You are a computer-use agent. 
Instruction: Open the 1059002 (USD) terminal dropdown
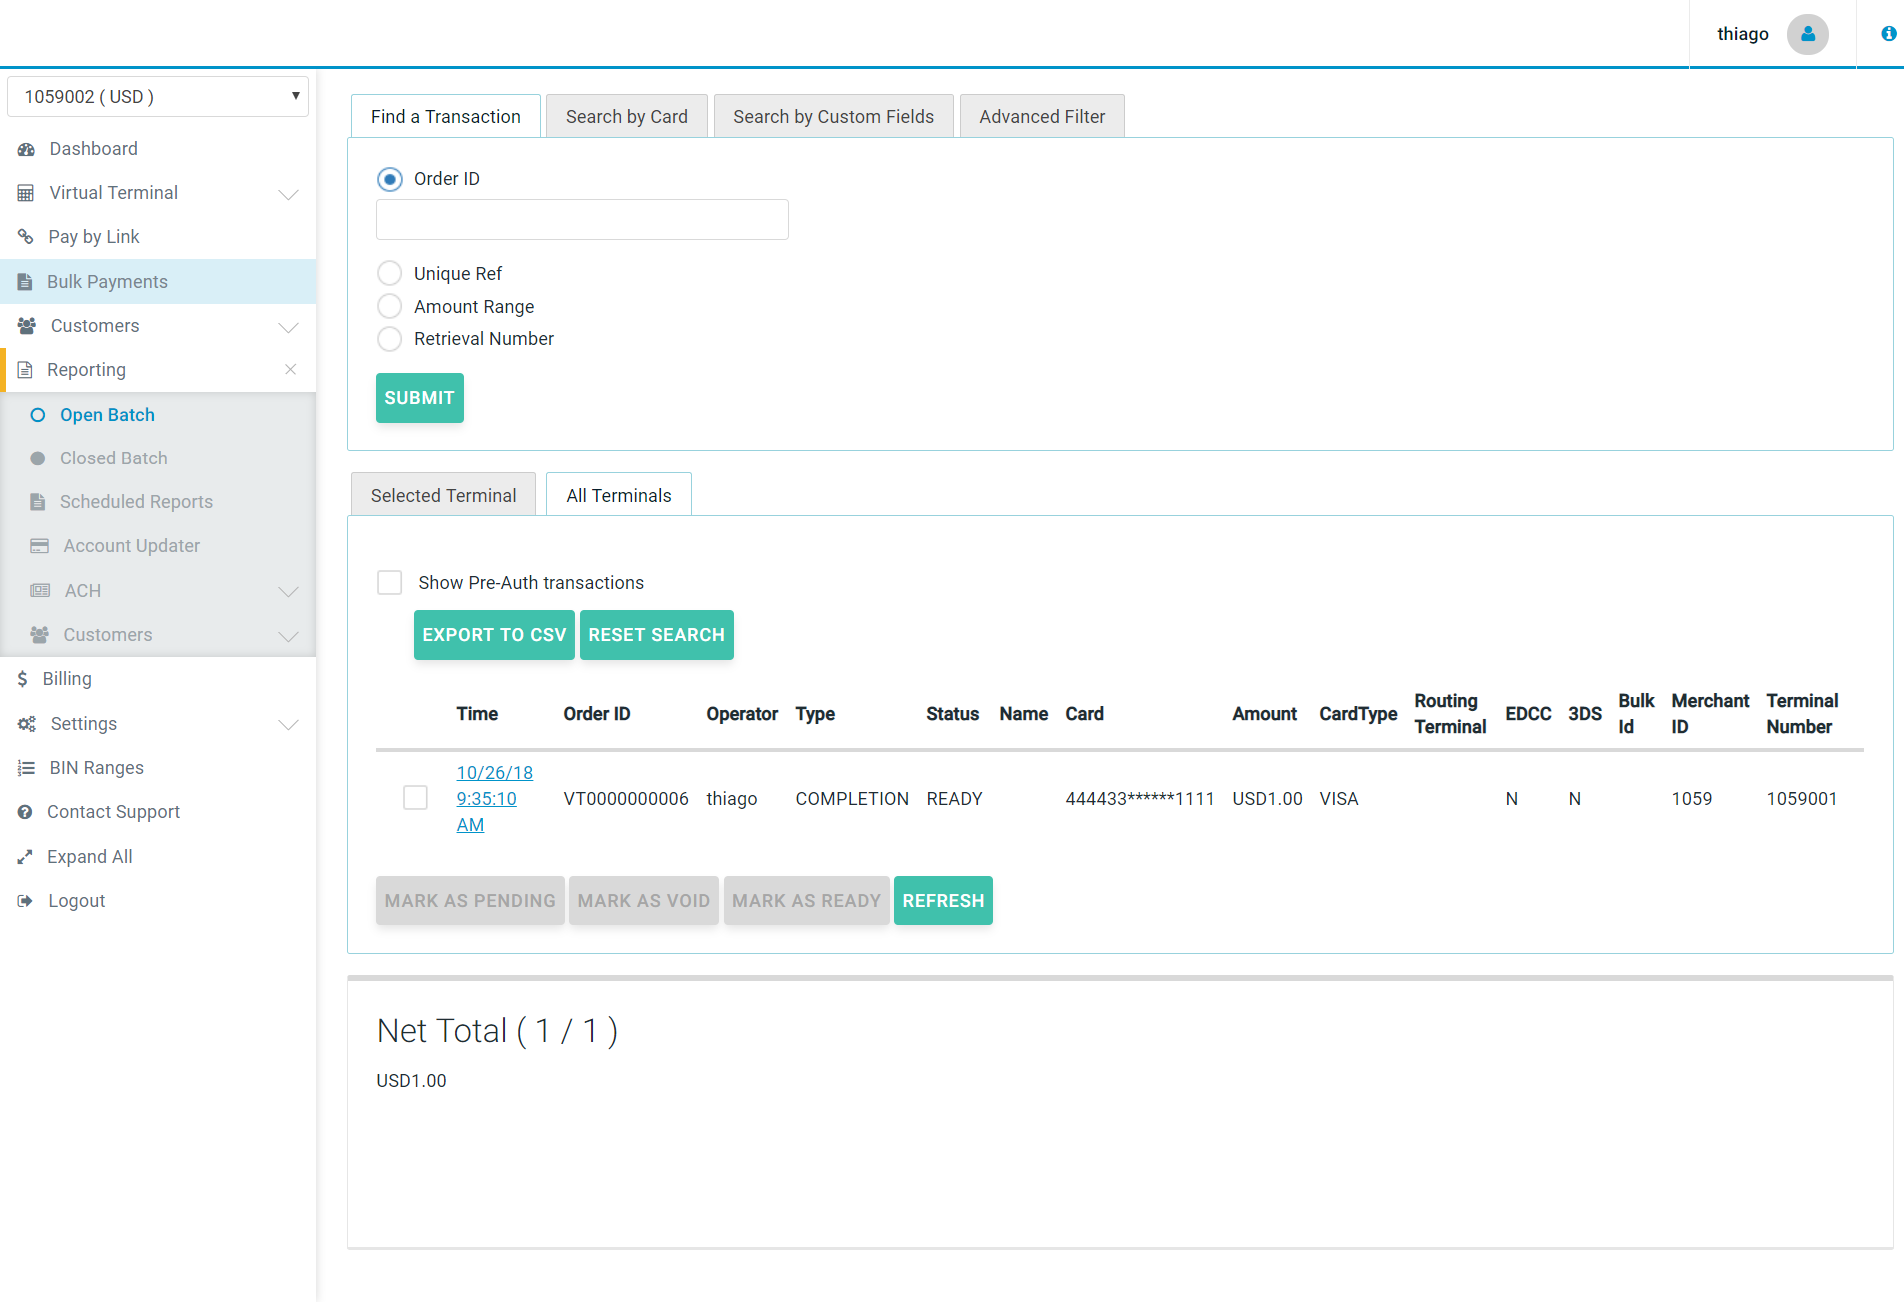158,97
